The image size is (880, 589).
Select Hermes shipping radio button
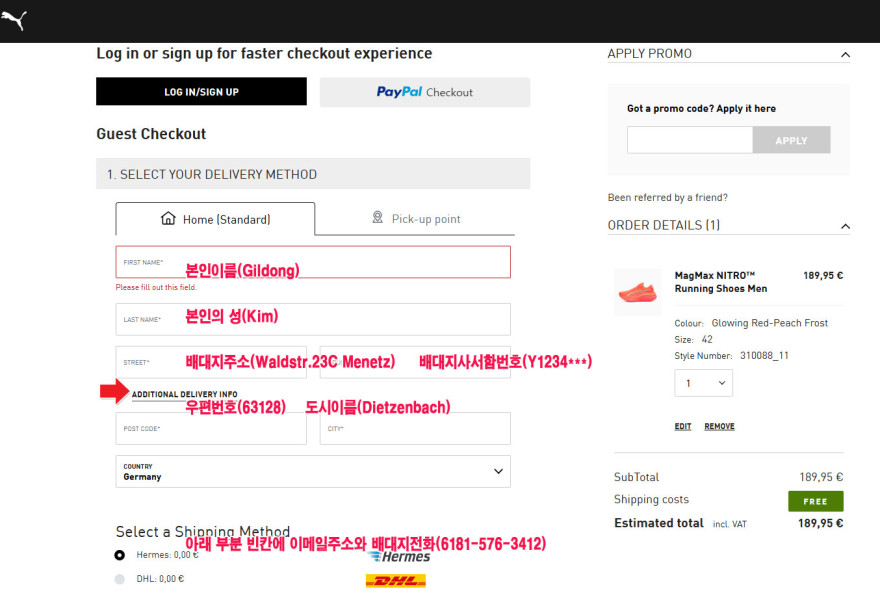(120, 555)
